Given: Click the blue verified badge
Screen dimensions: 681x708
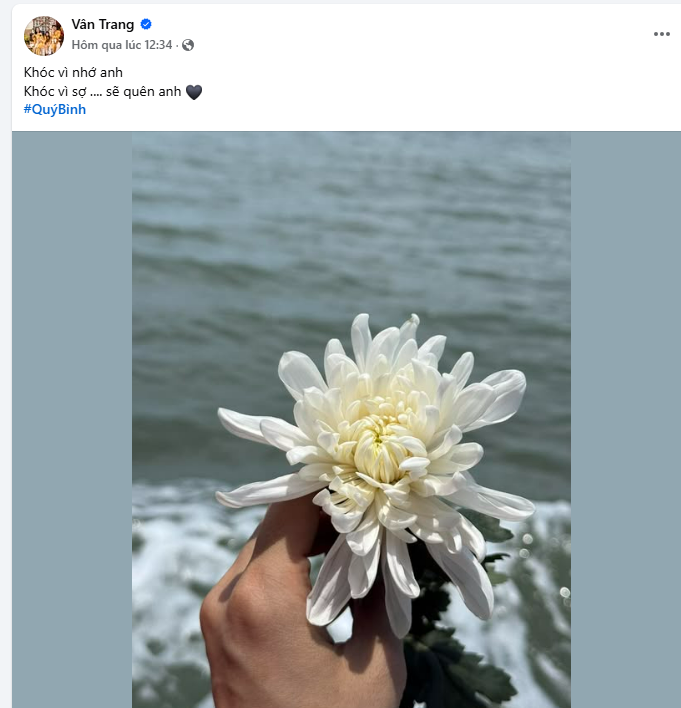Looking at the screenshot, I should point(146,25).
